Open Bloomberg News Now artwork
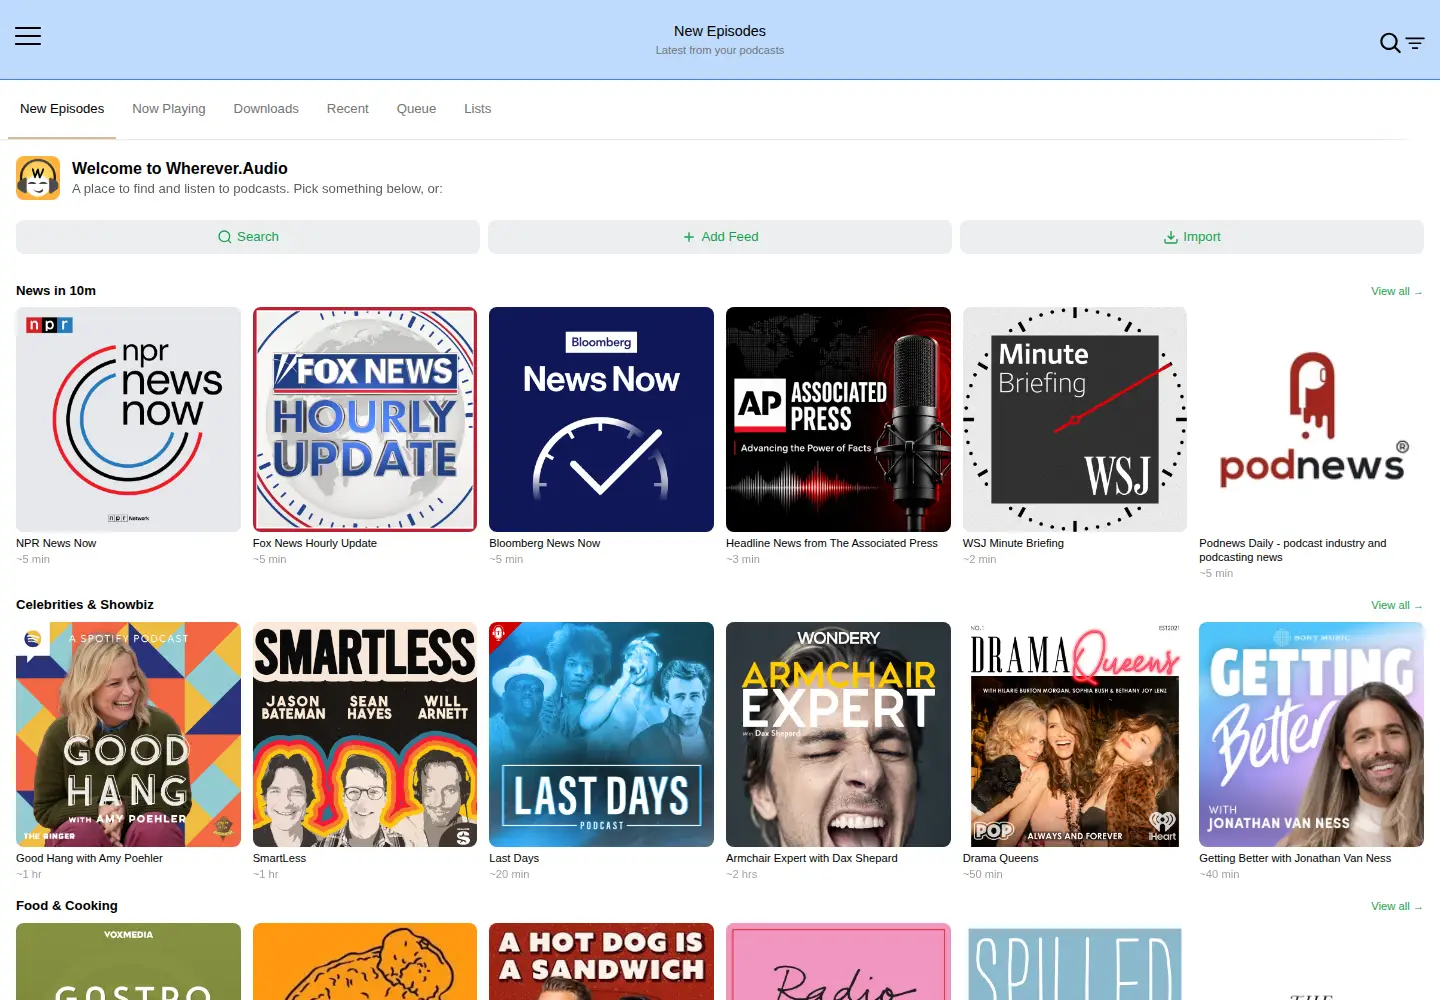The height and width of the screenshot is (1000, 1440). (x=601, y=419)
